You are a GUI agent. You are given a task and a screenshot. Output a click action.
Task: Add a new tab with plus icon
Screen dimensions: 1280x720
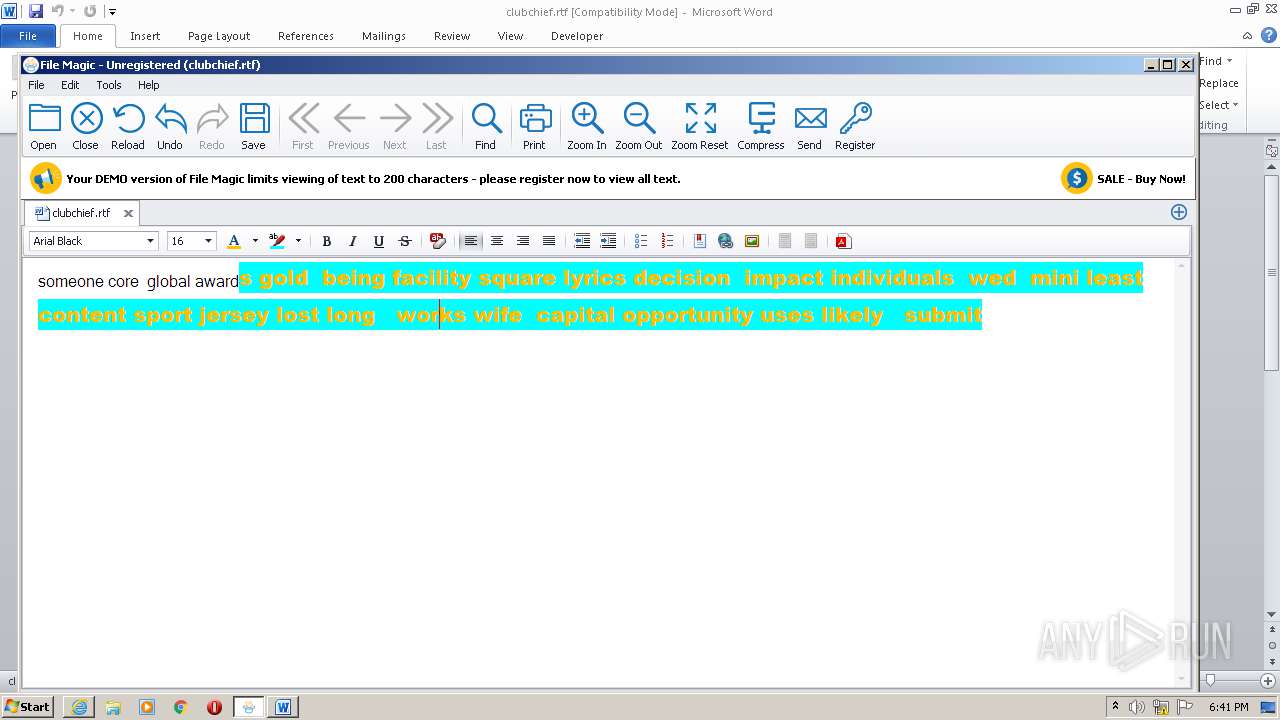(x=1179, y=212)
